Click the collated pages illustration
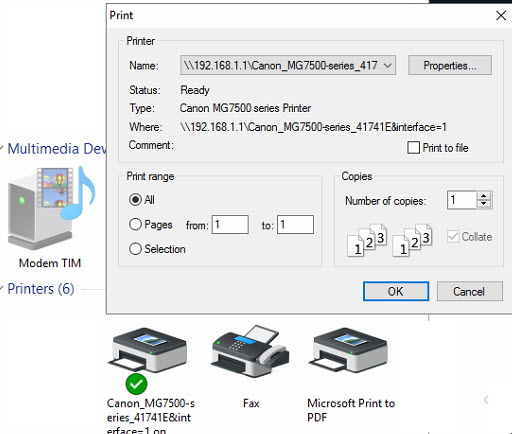521x434 pixels. [x=390, y=240]
